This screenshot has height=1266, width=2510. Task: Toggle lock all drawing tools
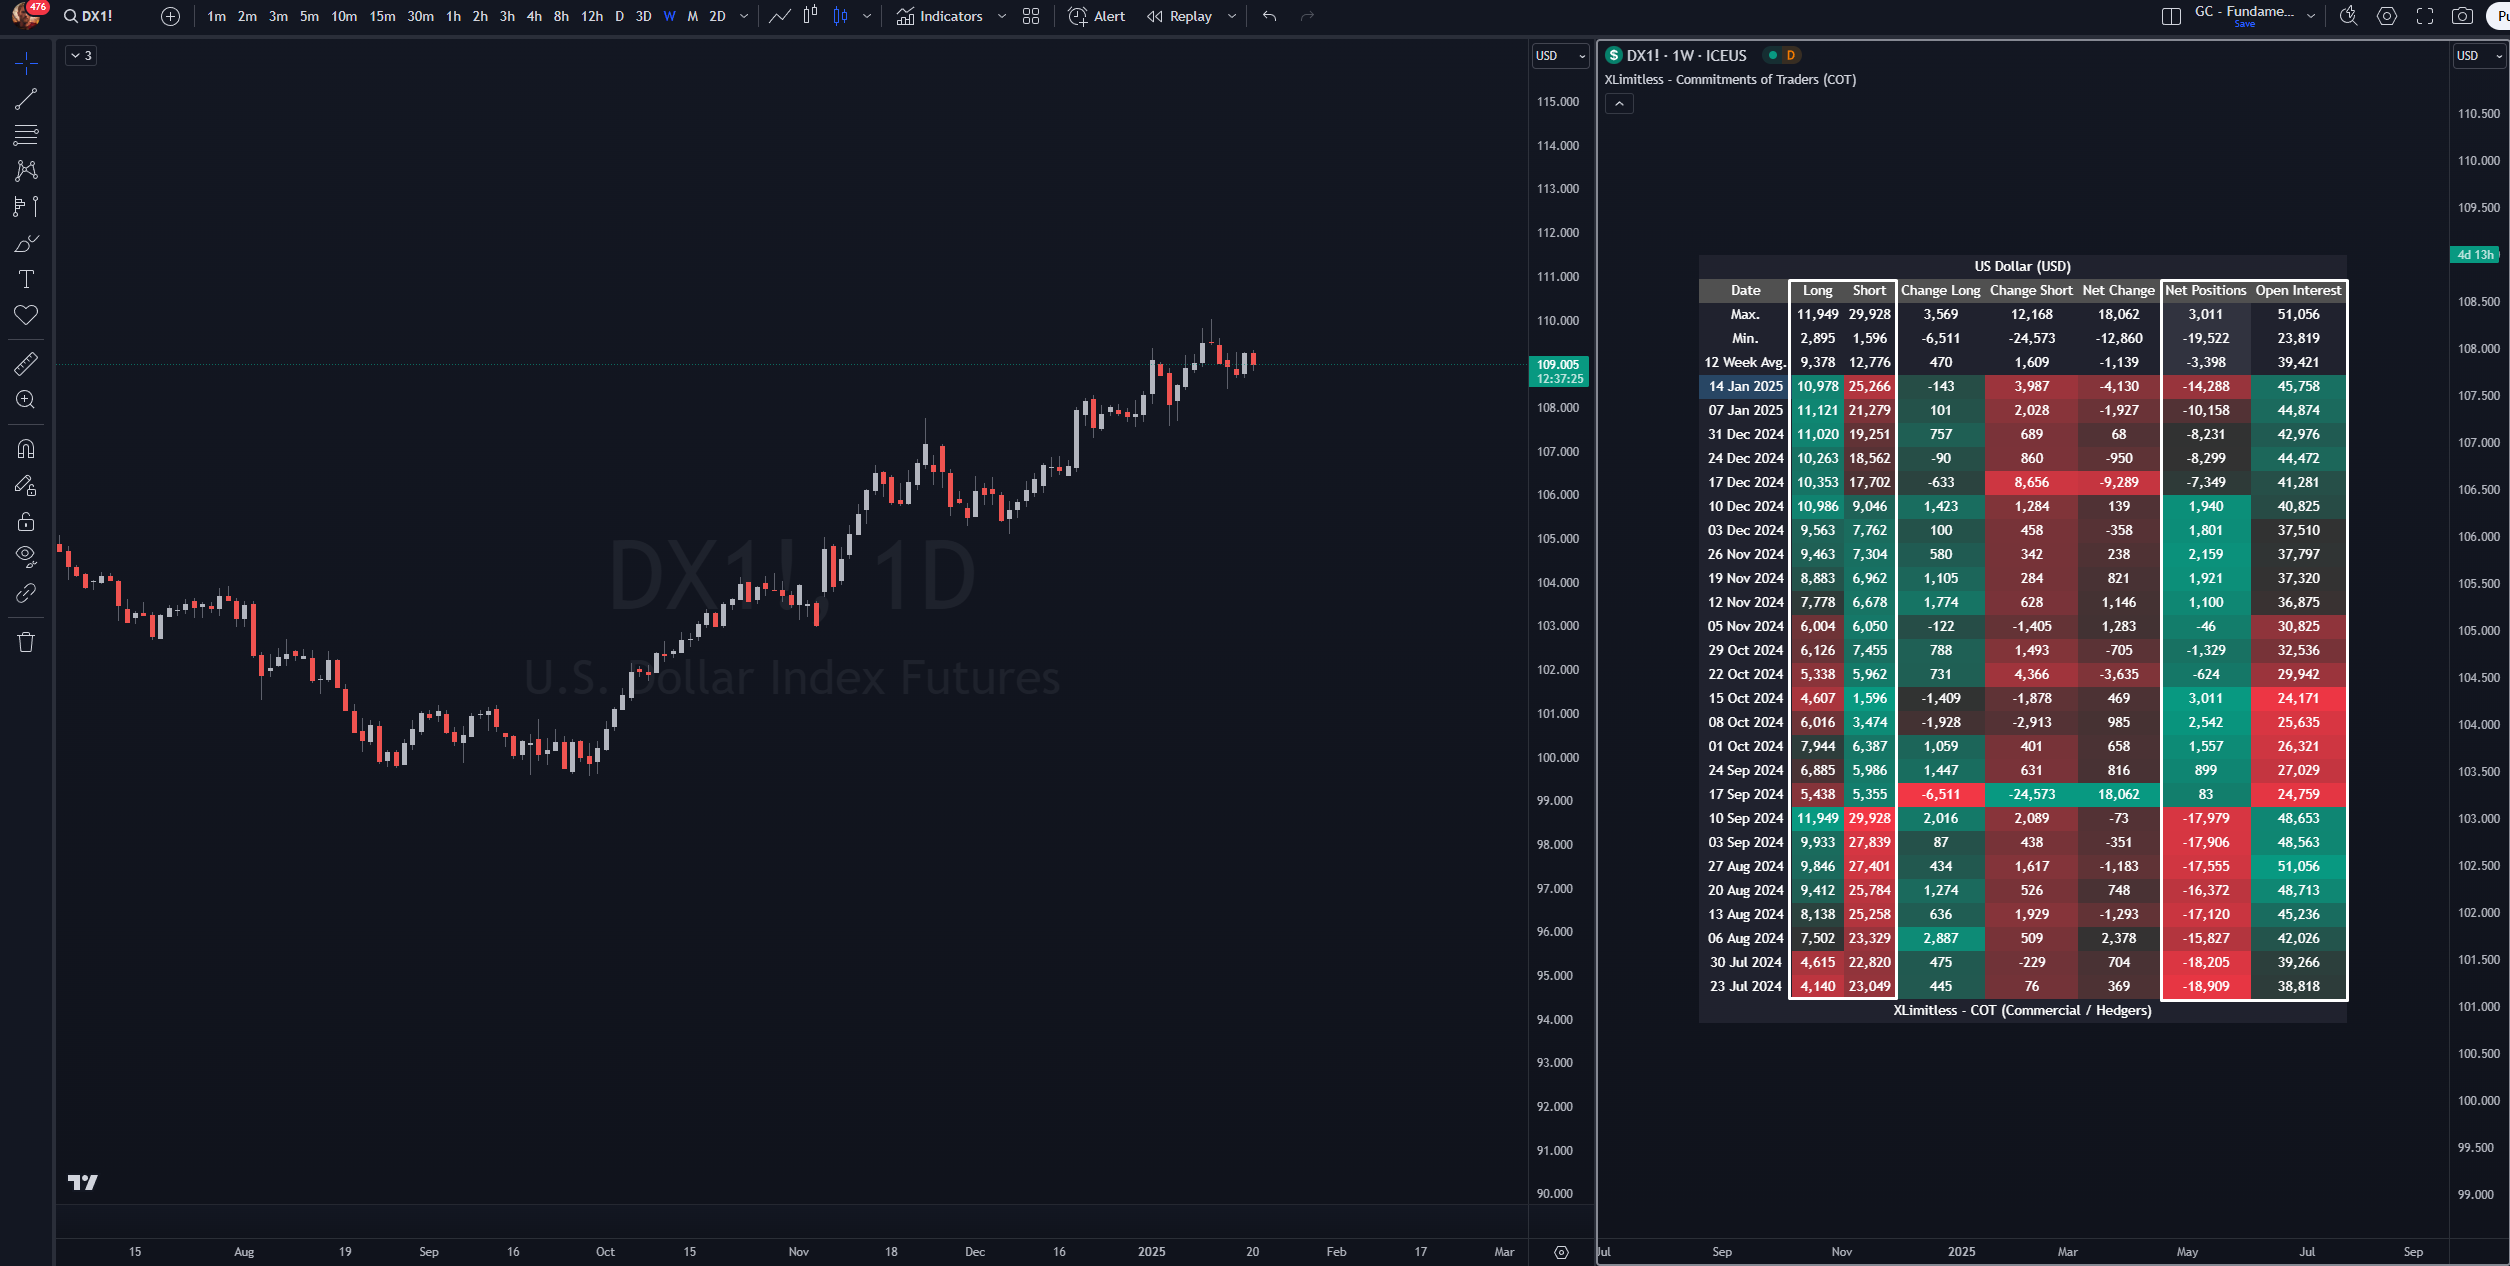[x=26, y=521]
